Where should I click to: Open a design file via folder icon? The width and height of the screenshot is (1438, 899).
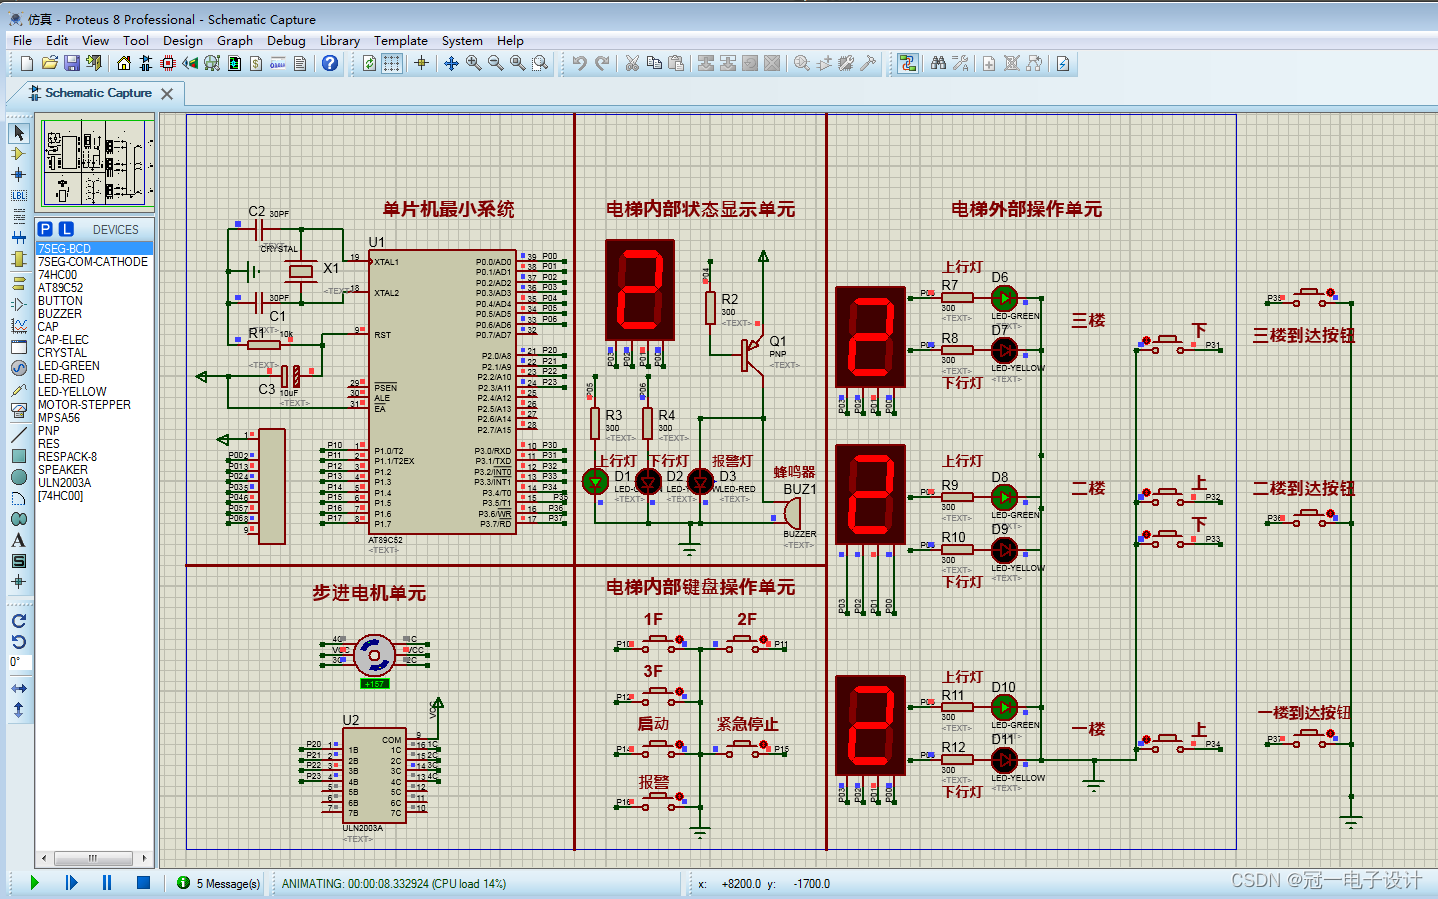[x=49, y=63]
